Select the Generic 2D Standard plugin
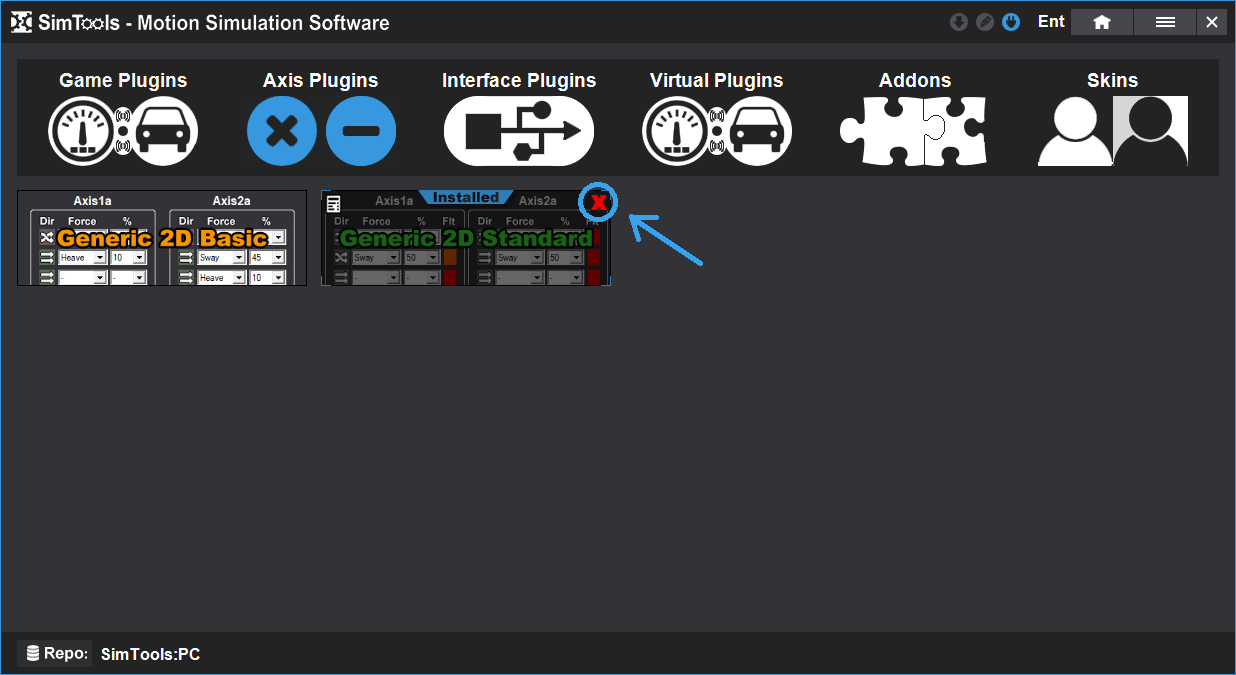This screenshot has width=1236, height=675. point(466,238)
